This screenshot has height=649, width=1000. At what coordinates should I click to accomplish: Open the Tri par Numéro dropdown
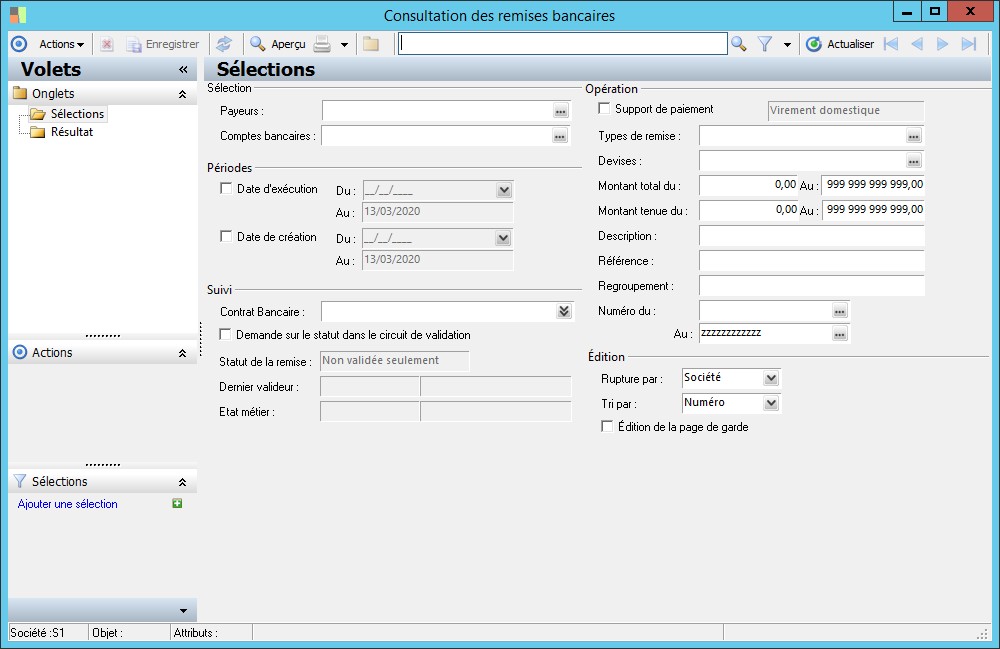tap(769, 403)
